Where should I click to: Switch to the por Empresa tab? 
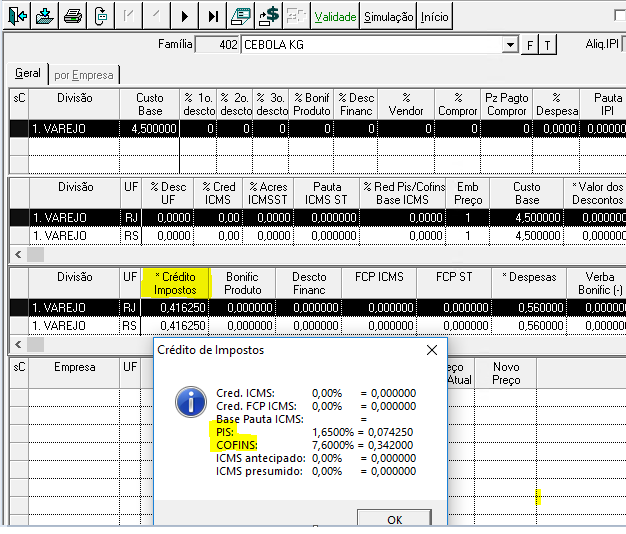click(84, 75)
